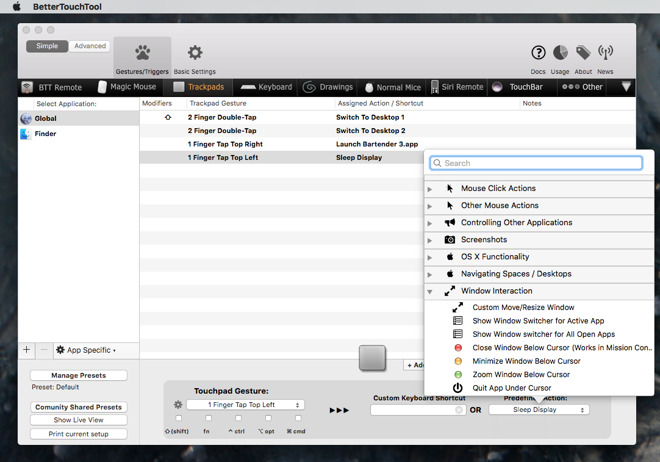
Task: Open the Gestures/Triggers paw icon
Action: (142, 53)
